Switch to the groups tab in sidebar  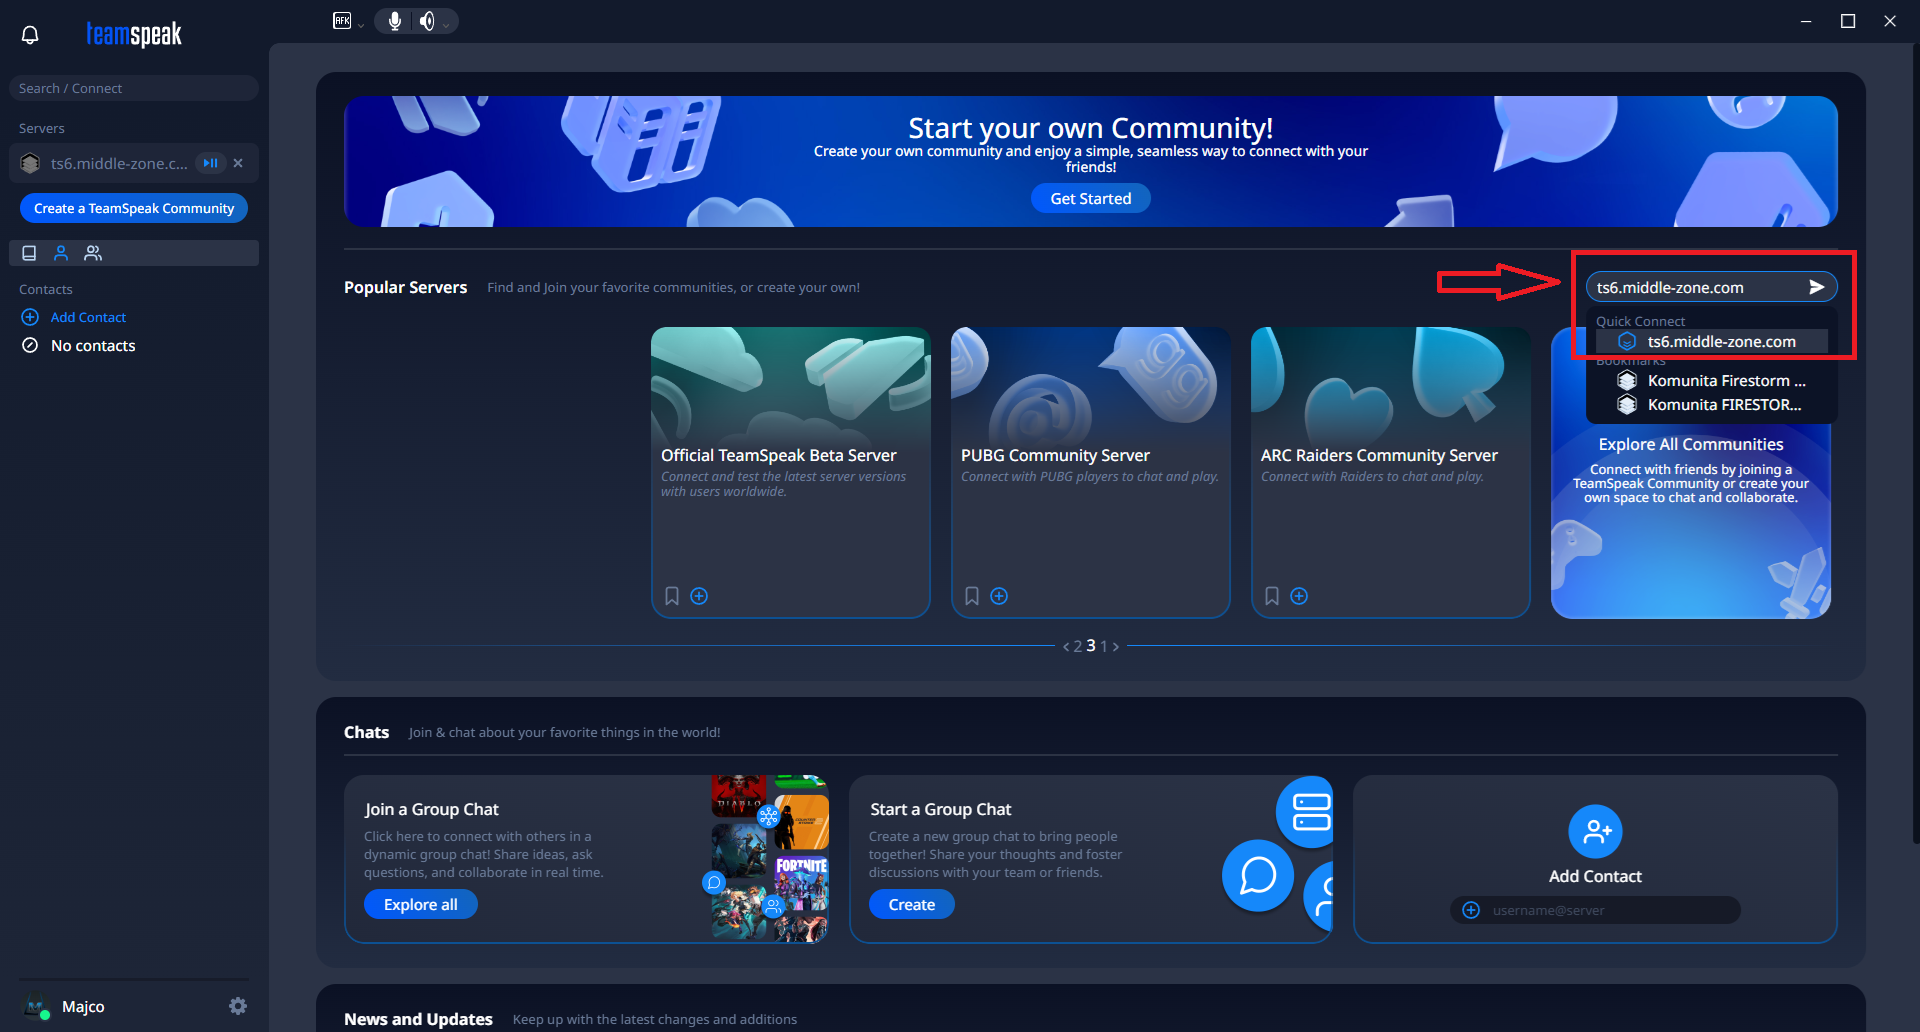point(93,253)
